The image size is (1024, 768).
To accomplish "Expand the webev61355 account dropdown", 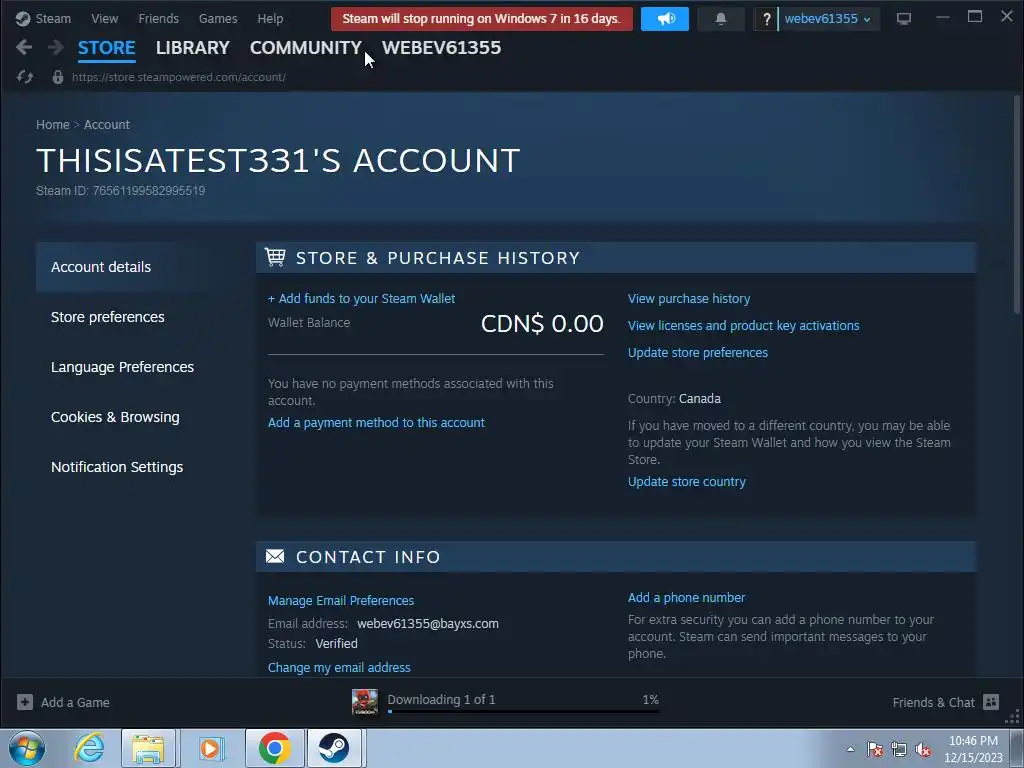I will (x=827, y=19).
